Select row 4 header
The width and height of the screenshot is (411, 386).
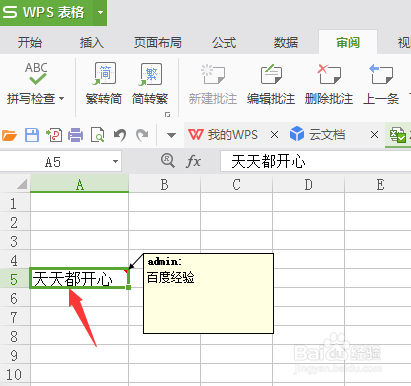pyautogui.click(x=15, y=260)
